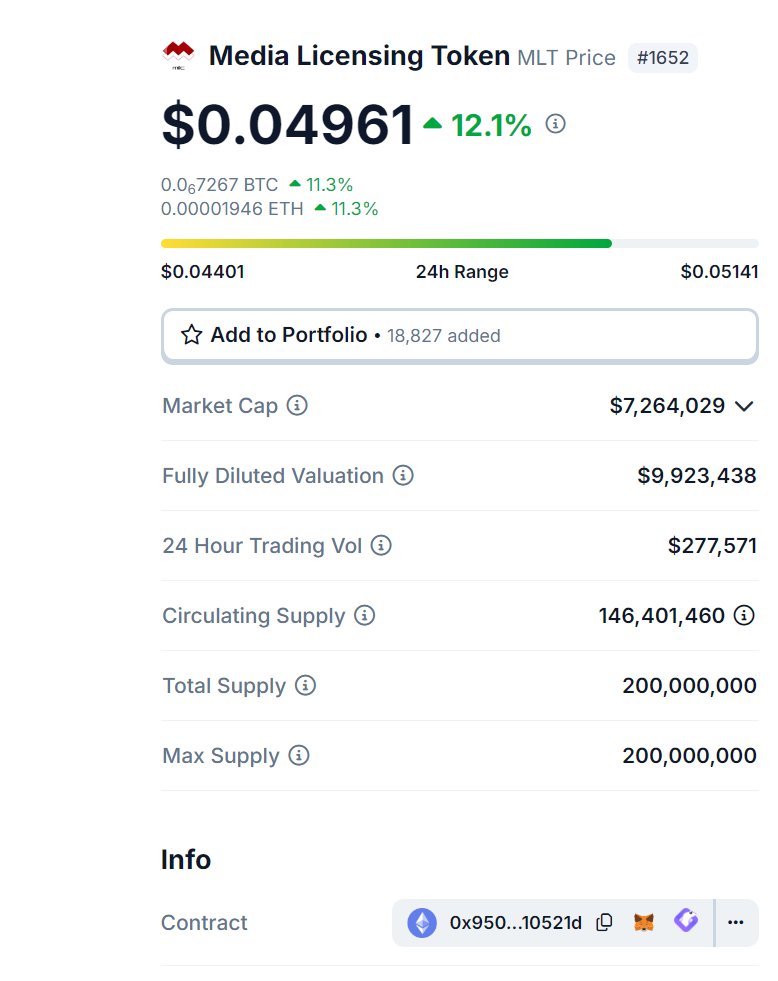
Task: Click the 24h Range label
Action: pyautogui.click(x=462, y=272)
